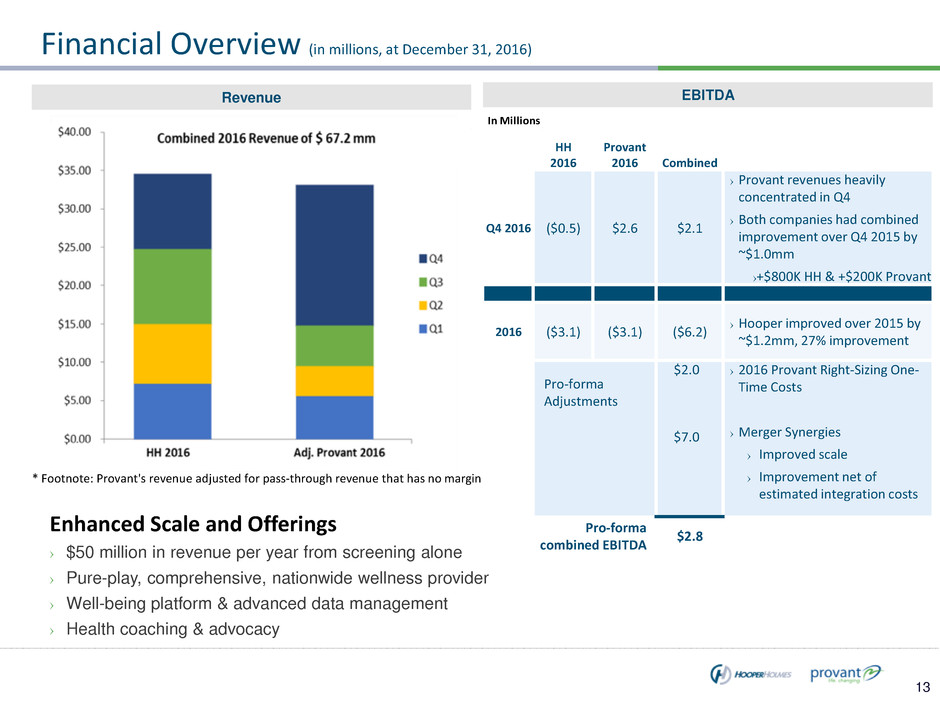Select the HH 2016 Q4 bar segment
940x705 pixels.
tap(173, 211)
